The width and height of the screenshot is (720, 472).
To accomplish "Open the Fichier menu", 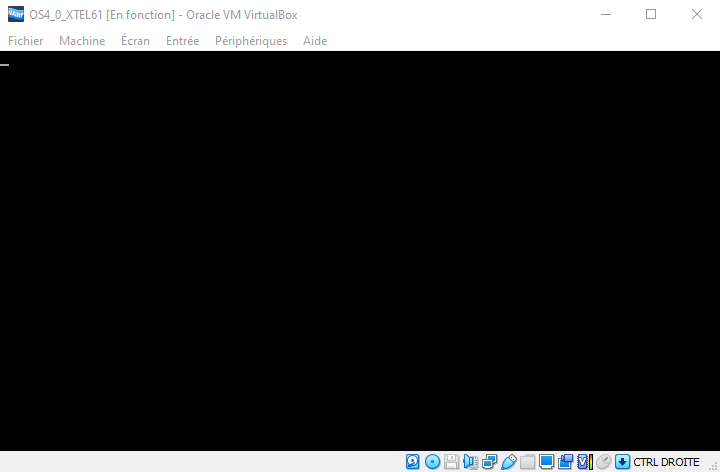I will point(26,41).
